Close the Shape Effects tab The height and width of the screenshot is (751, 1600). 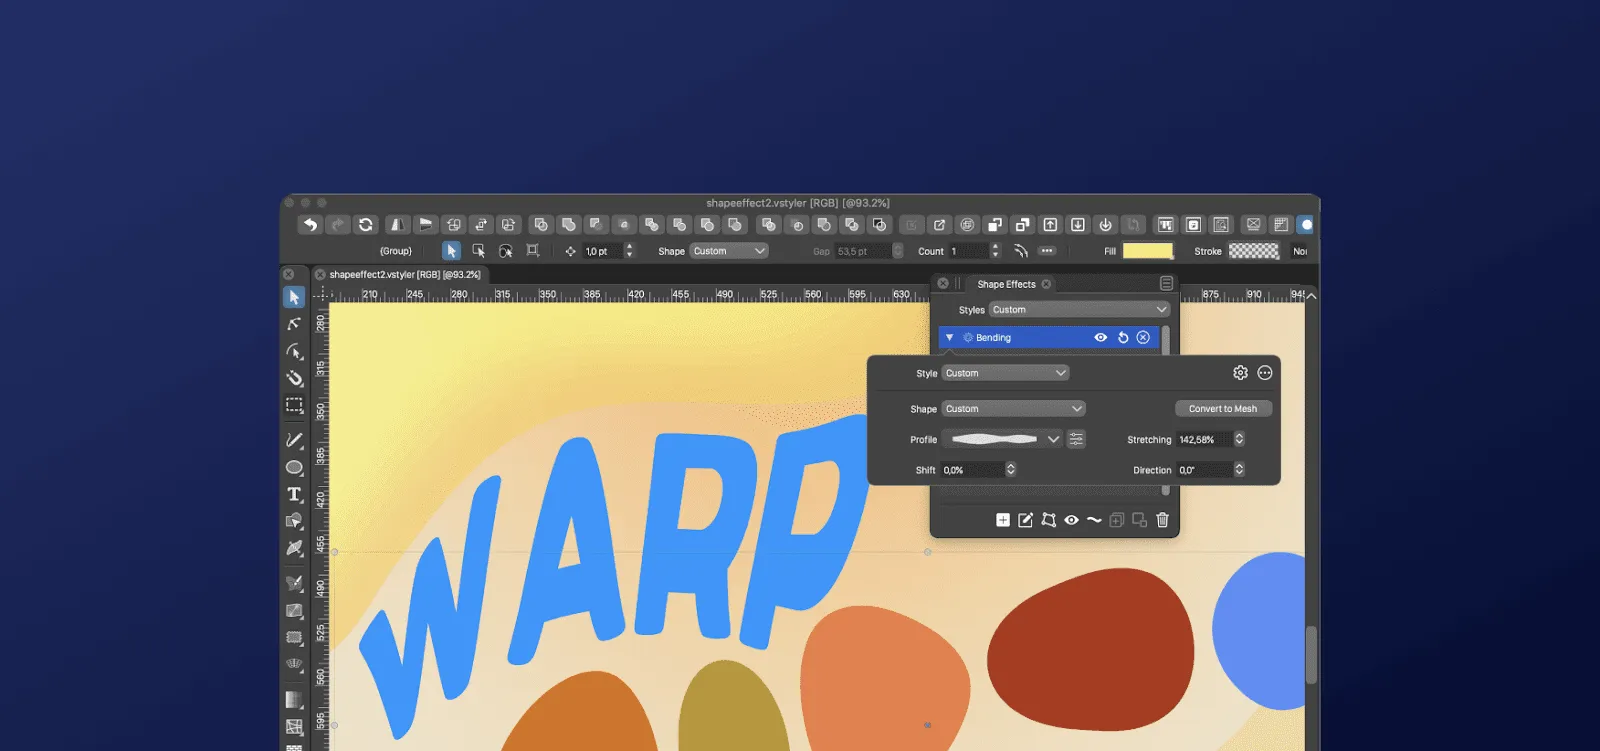click(1046, 284)
